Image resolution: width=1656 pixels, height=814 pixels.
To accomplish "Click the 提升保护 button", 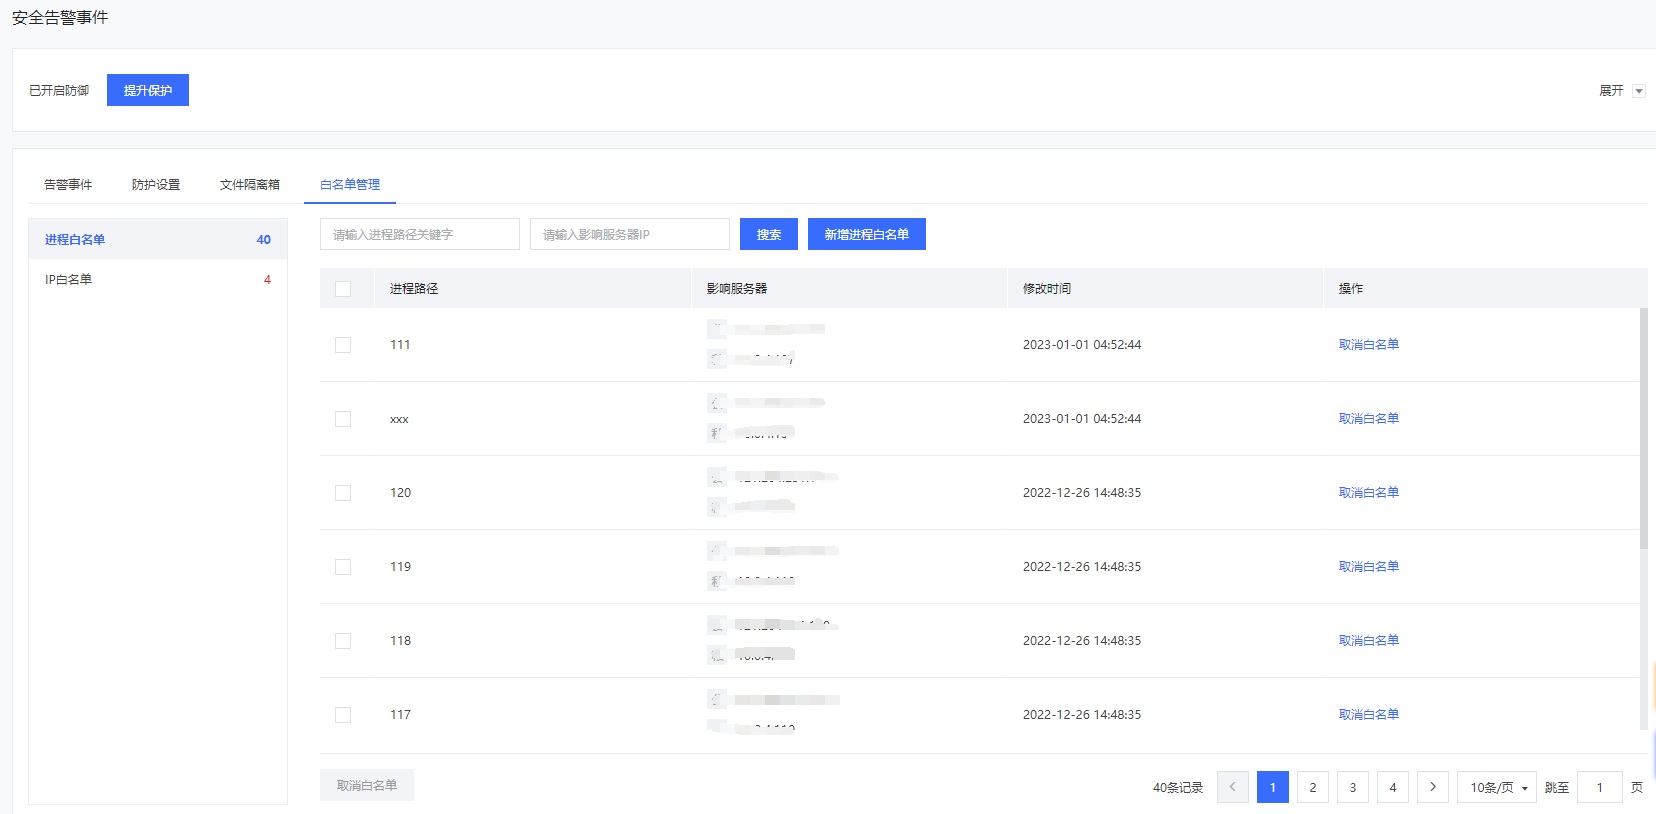I will 148,90.
